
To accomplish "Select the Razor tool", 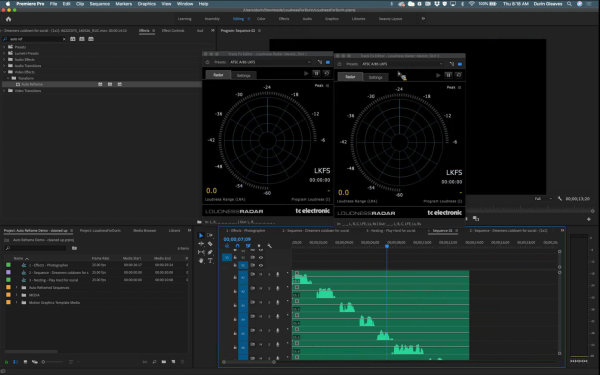I will [x=210, y=244].
